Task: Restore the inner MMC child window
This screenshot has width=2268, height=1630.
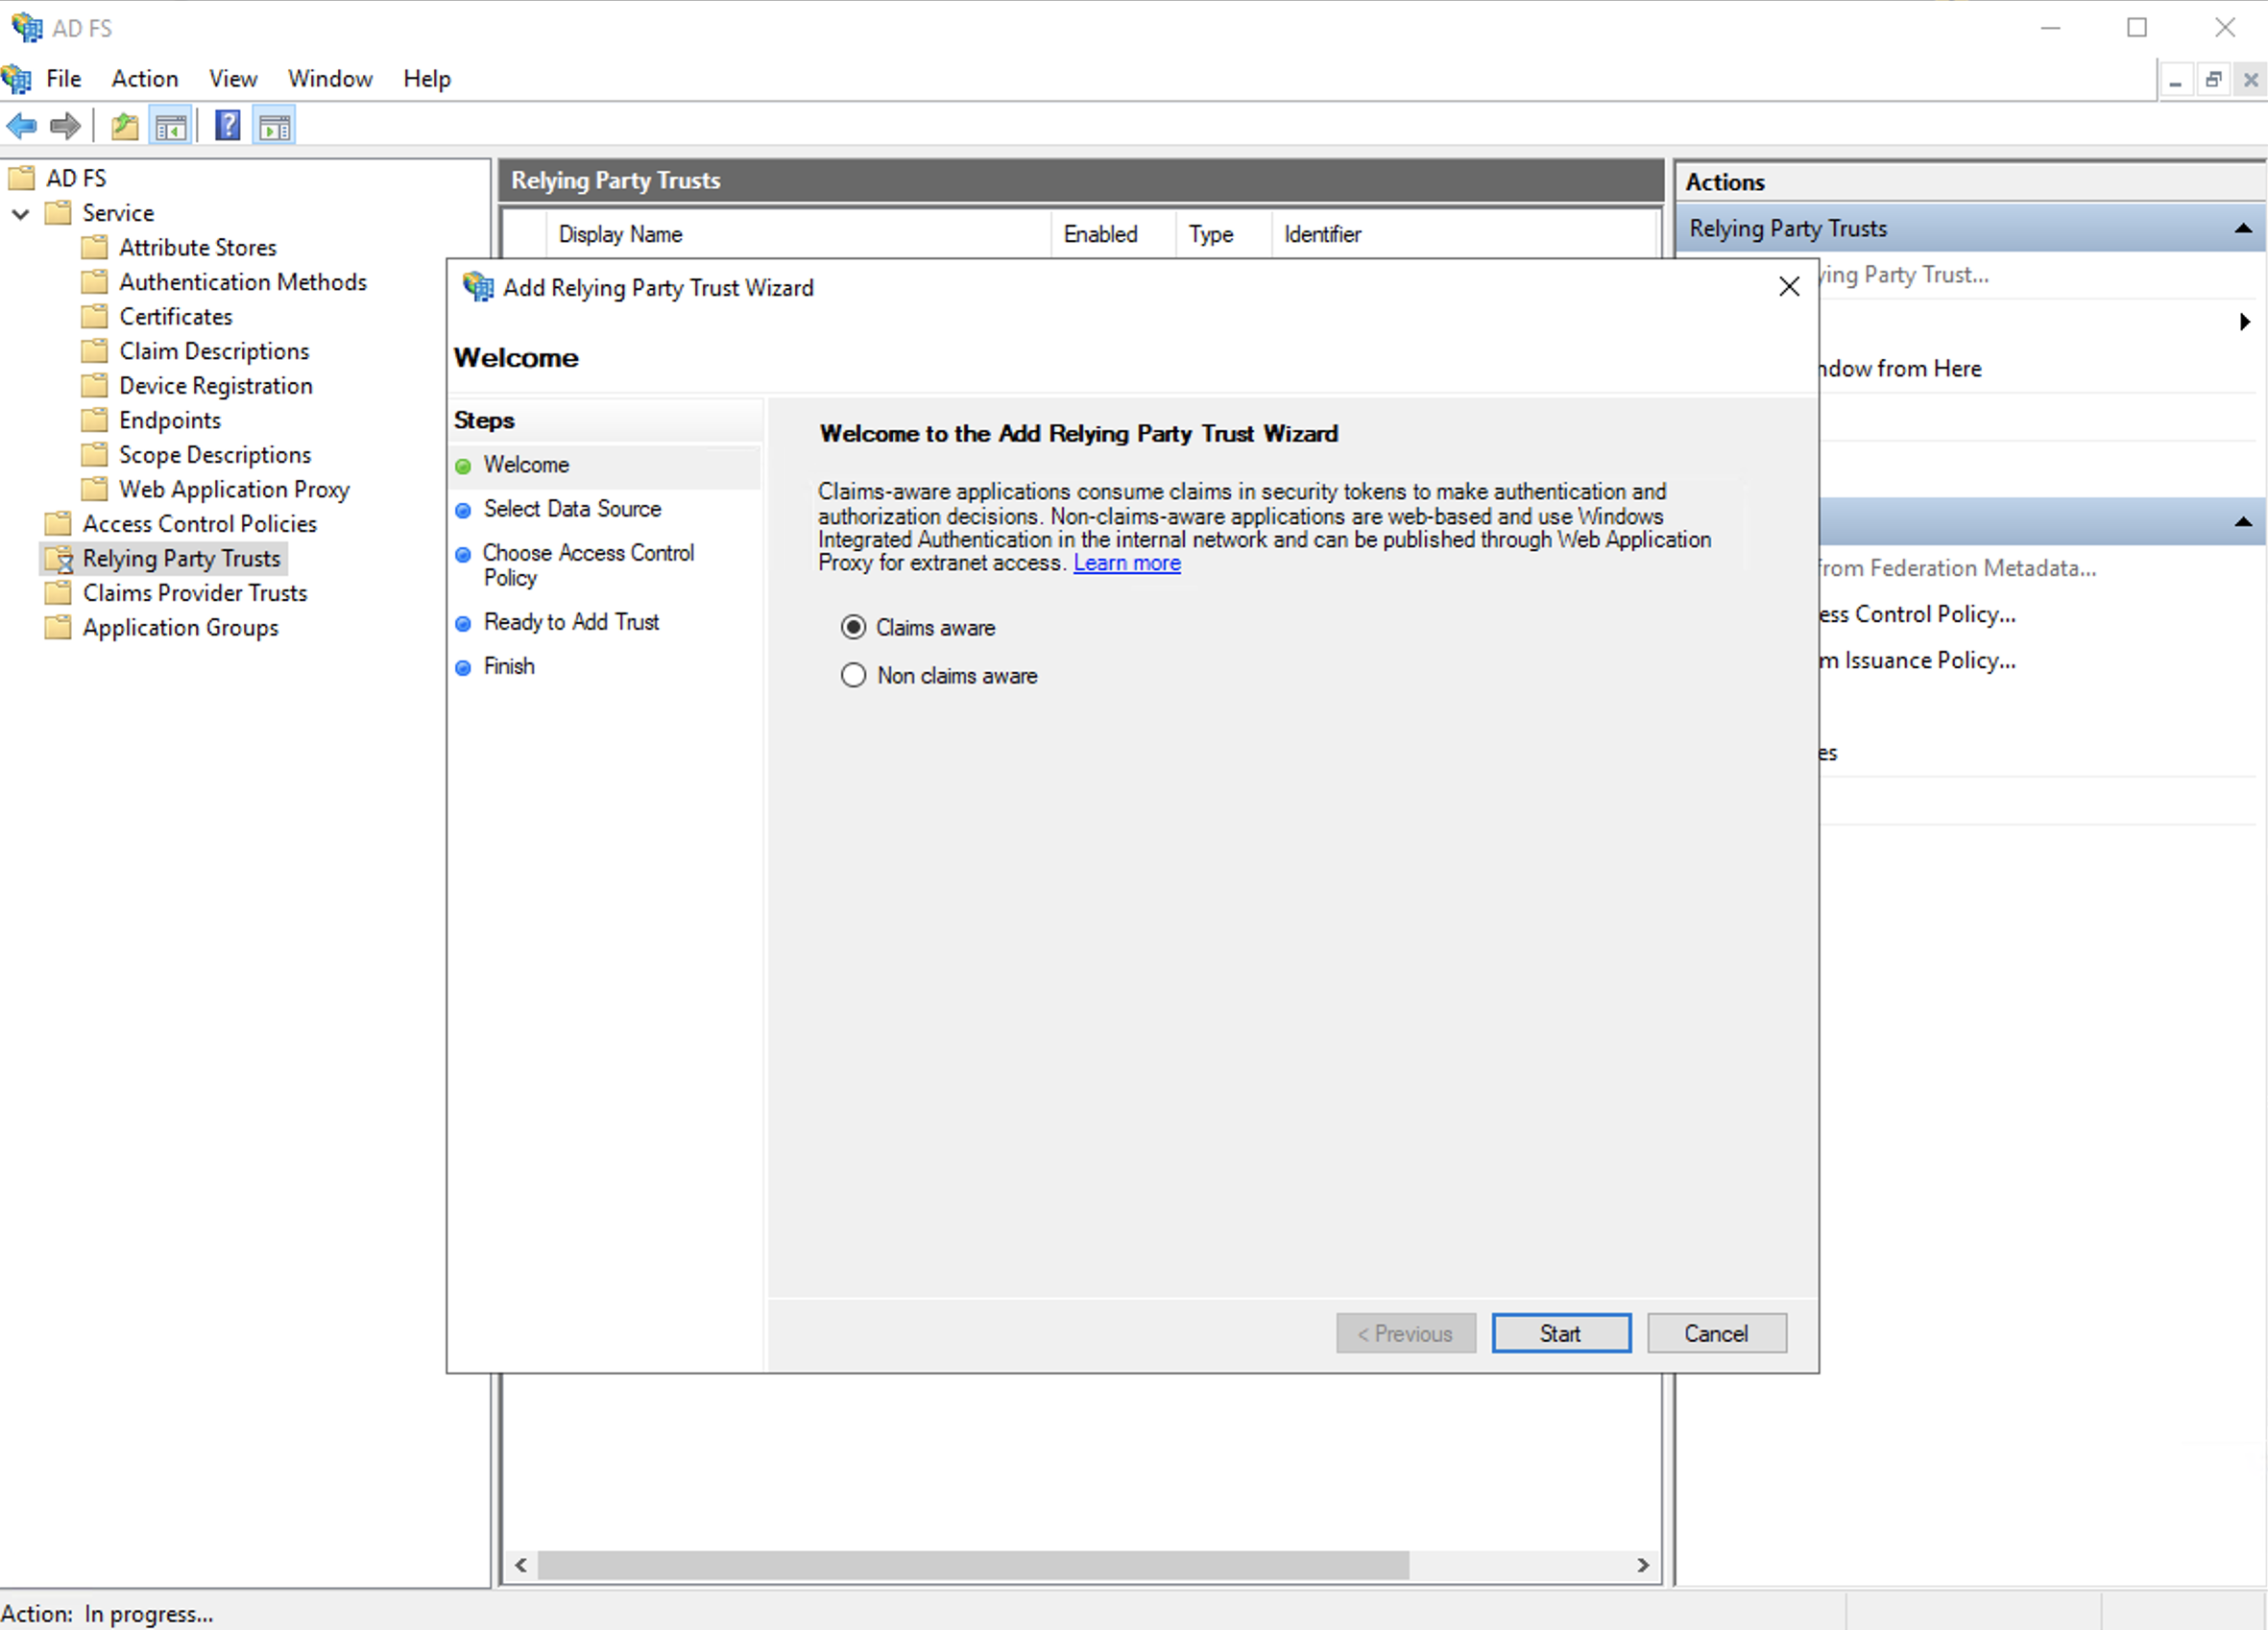Action: pos(2213,79)
